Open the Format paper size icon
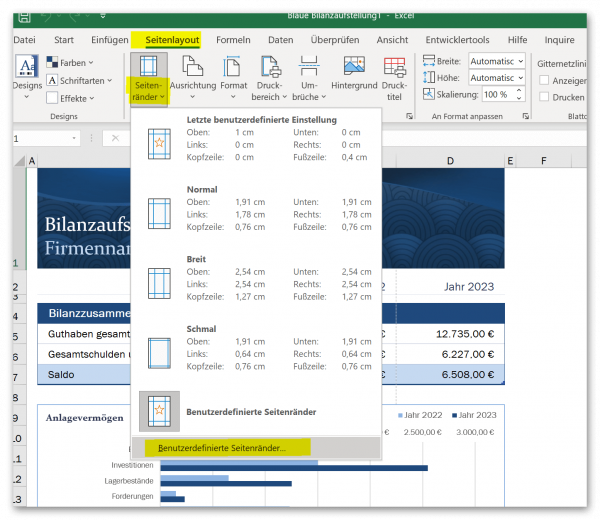 pyautogui.click(x=232, y=66)
